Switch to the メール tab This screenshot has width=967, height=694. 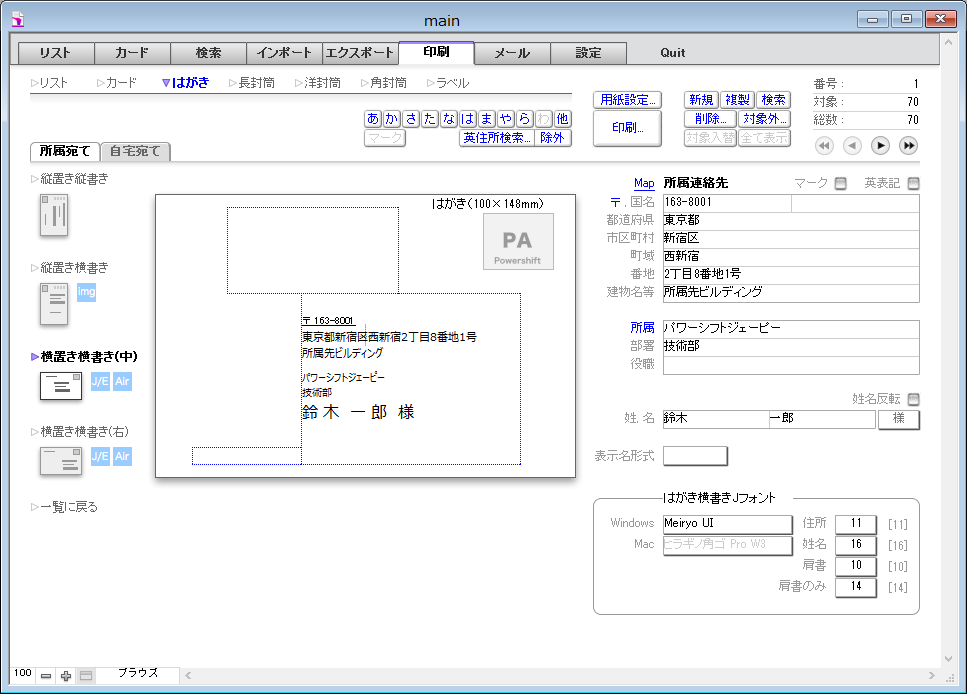click(x=512, y=53)
